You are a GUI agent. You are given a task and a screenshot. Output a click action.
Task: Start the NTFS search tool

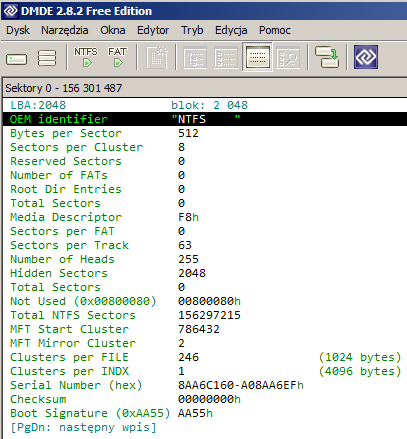86,57
